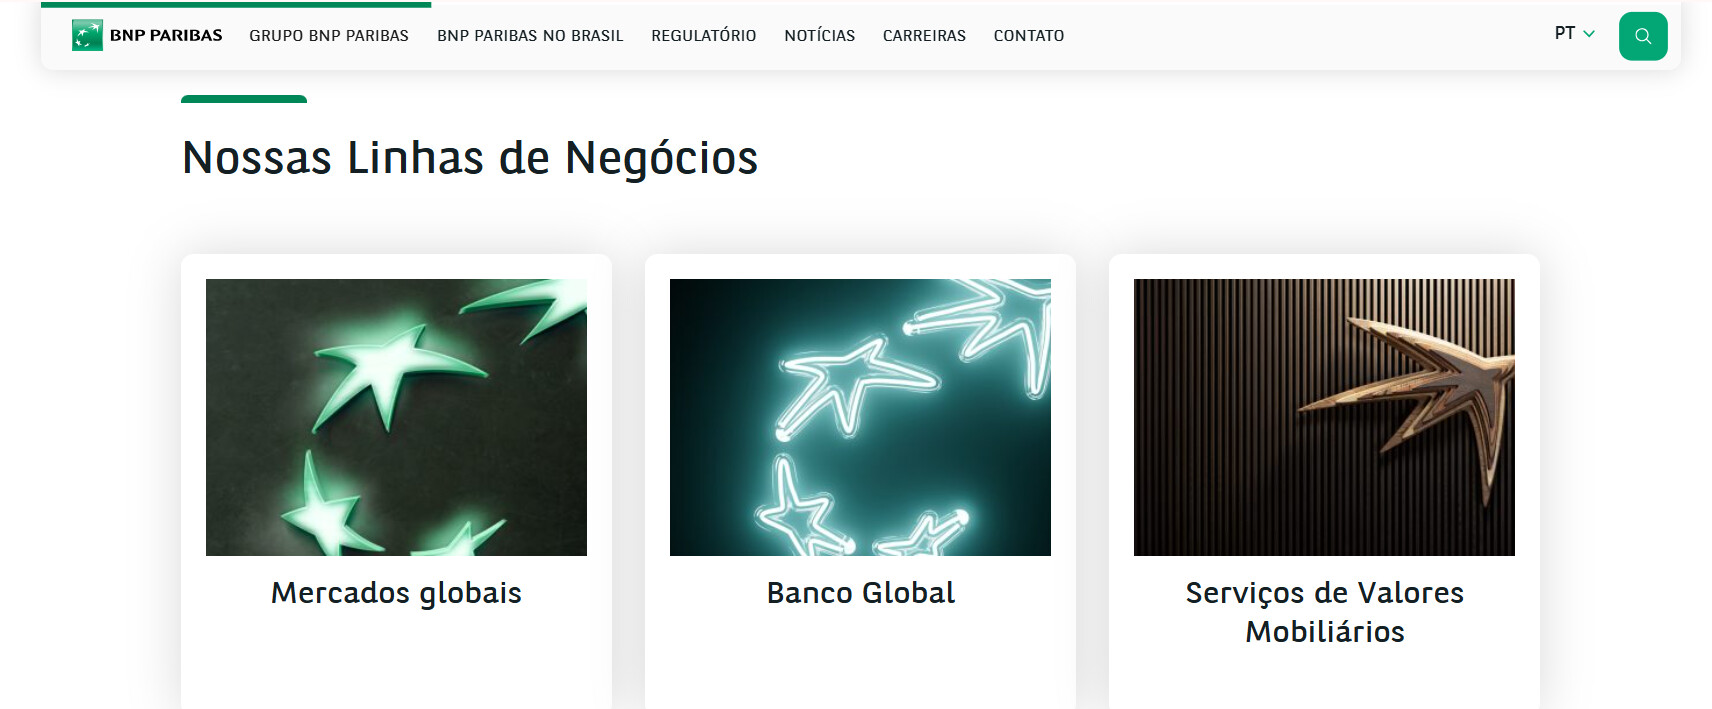This screenshot has height=709, width=1712.
Task: Open search with the green magnifier button
Action: [1643, 36]
